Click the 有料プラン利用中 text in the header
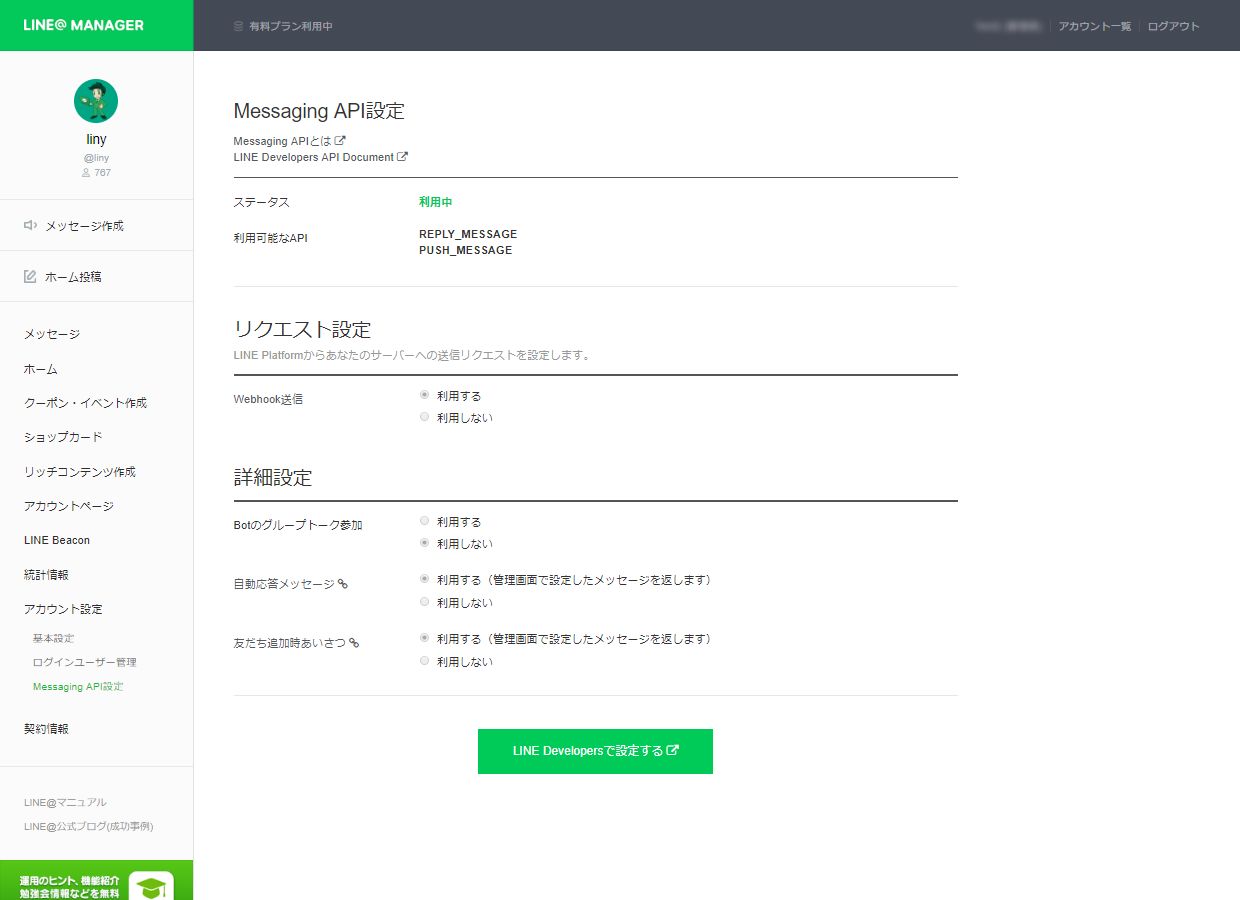Screen dimensions: 1240x900 click(291, 26)
